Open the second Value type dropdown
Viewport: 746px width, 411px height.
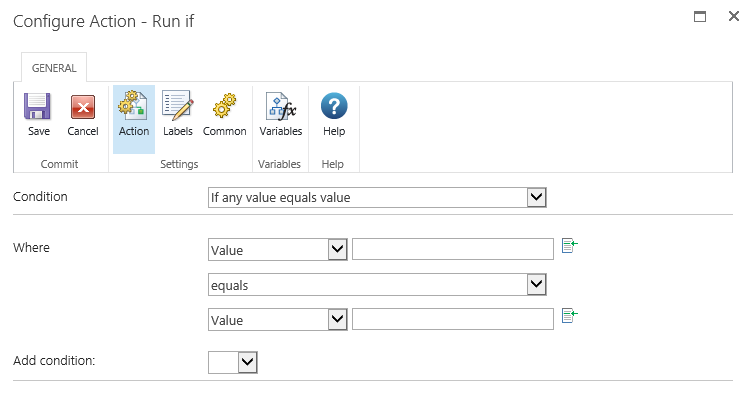pos(337,320)
